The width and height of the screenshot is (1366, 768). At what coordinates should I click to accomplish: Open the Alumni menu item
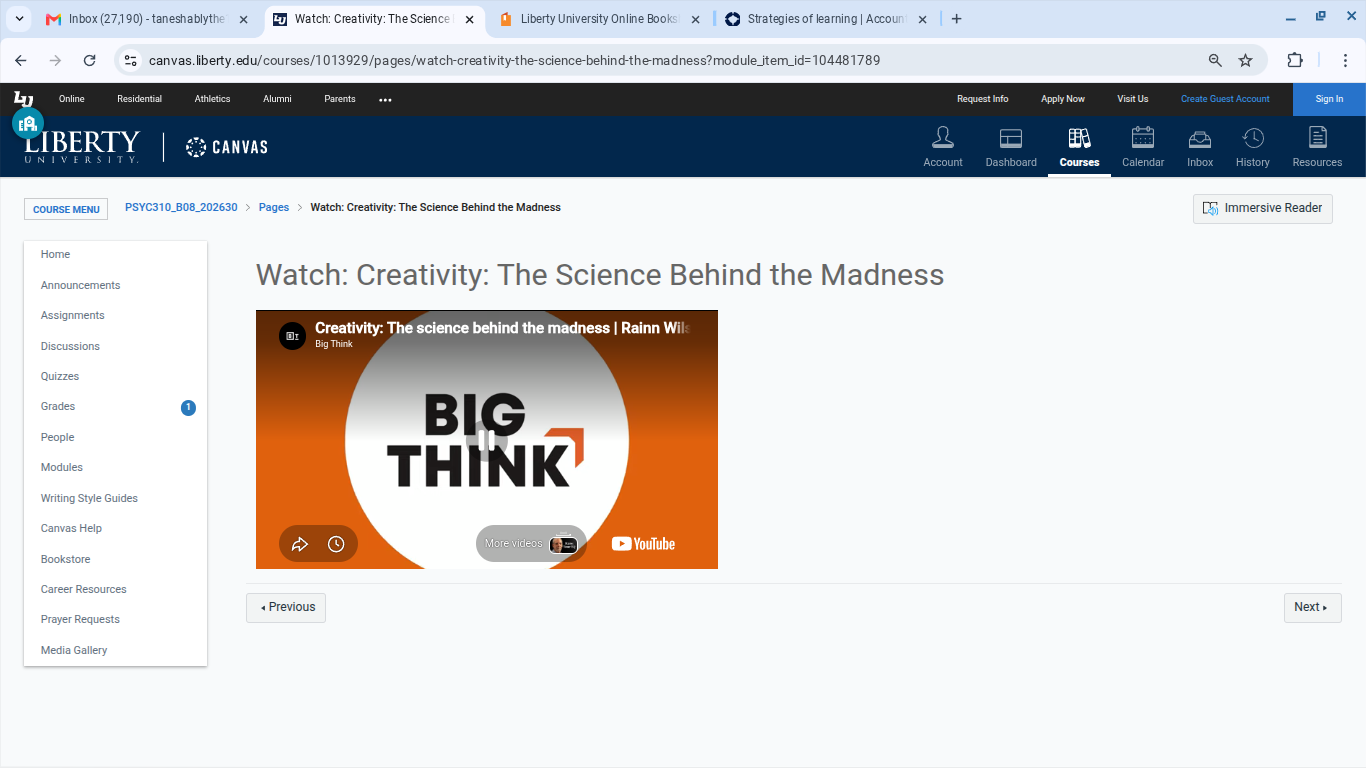[x=277, y=99]
